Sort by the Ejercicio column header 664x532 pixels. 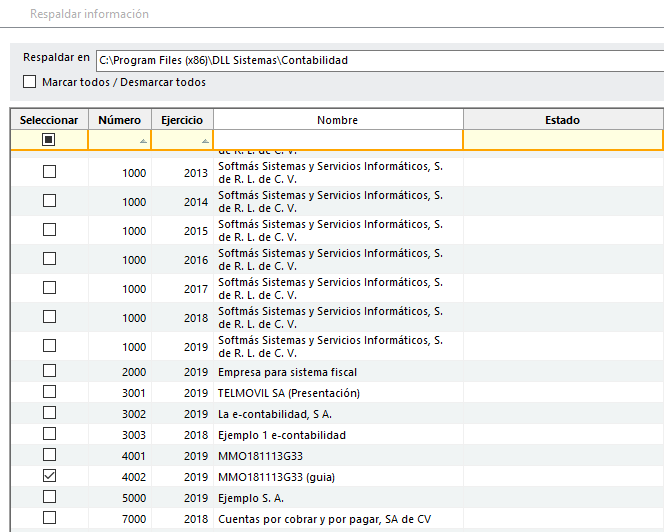(182, 120)
